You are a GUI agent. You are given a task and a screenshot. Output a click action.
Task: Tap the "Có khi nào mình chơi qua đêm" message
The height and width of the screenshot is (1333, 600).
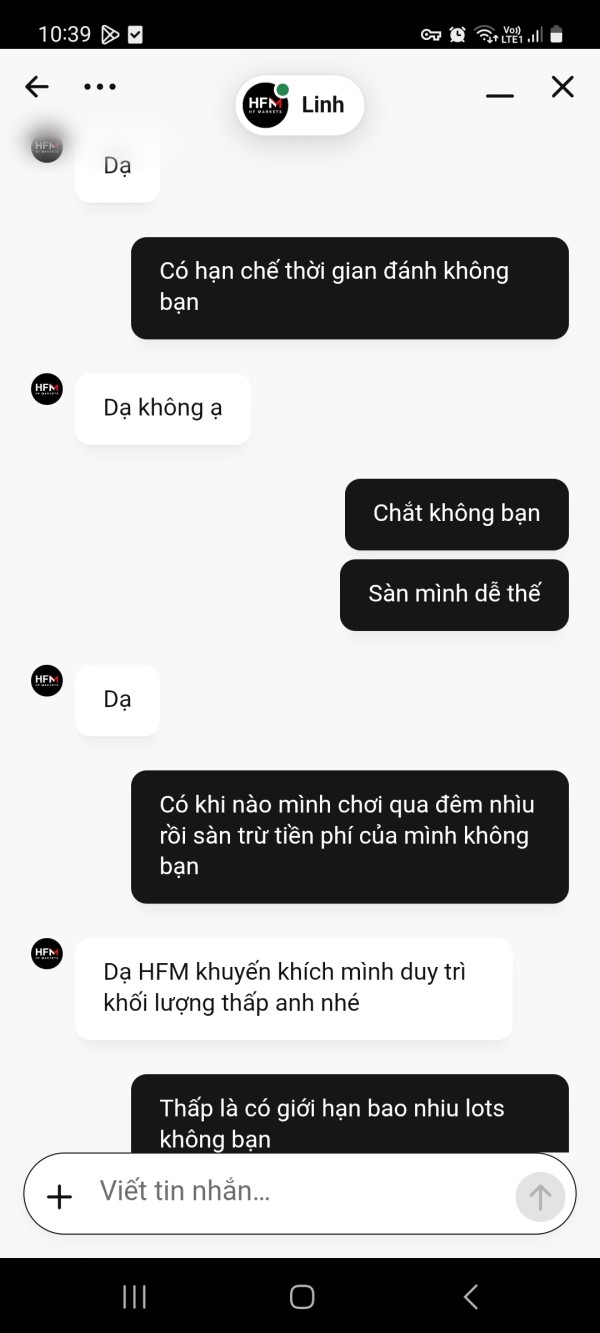pos(350,836)
